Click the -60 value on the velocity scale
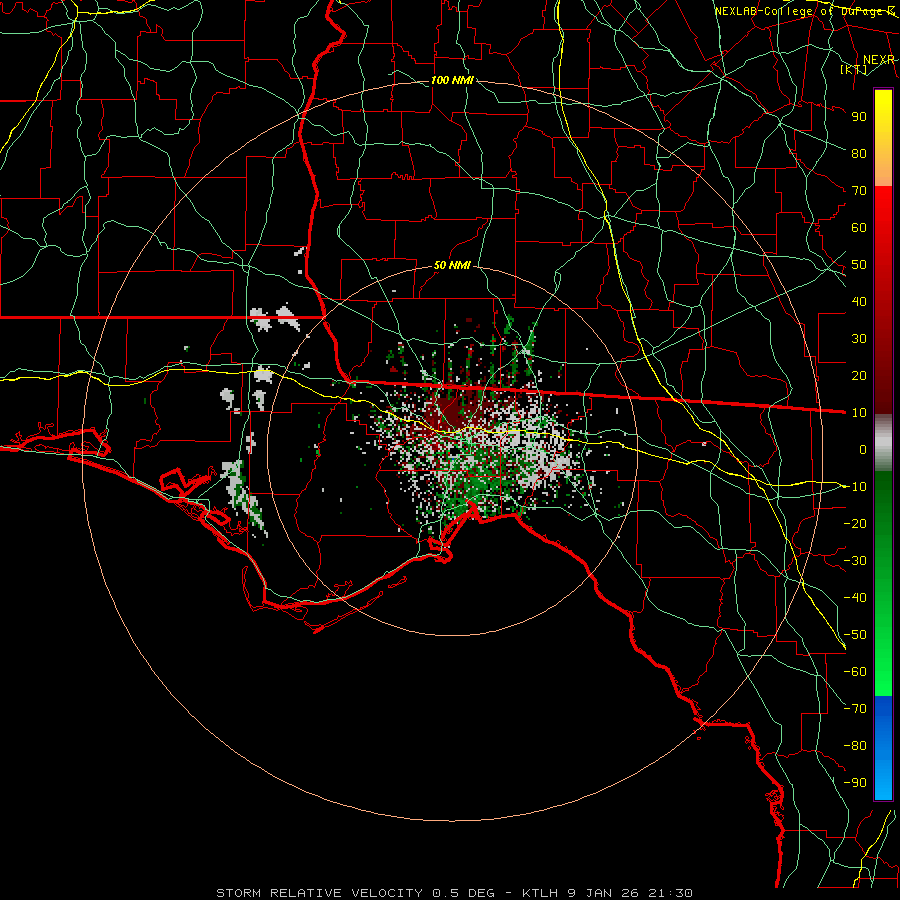 (x=855, y=672)
